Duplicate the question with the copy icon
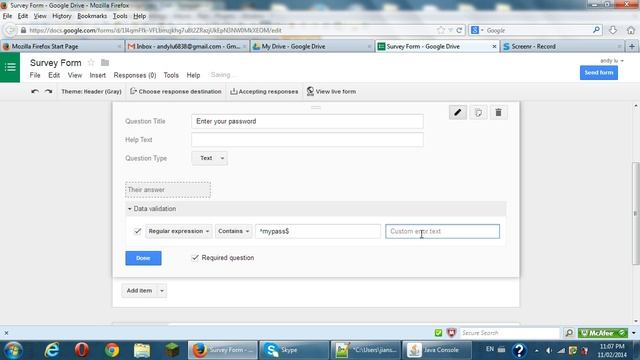Viewport: 640px width, 360px height. [x=478, y=112]
